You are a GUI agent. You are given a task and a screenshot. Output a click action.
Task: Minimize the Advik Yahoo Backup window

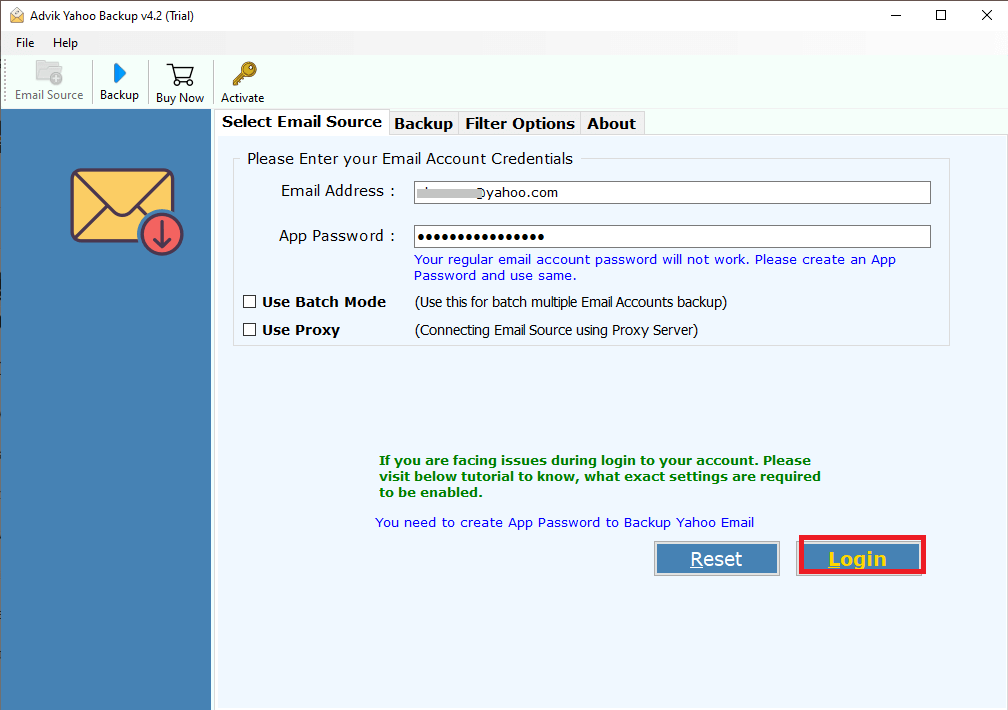coord(896,15)
